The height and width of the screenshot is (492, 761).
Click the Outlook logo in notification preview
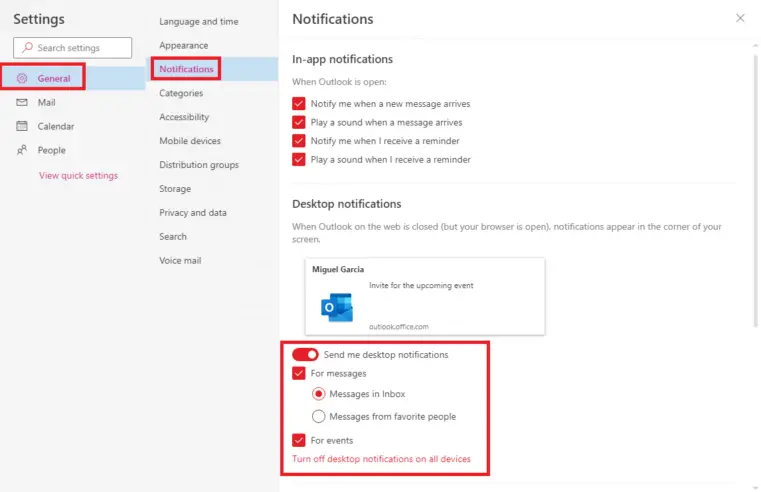pyautogui.click(x=337, y=307)
